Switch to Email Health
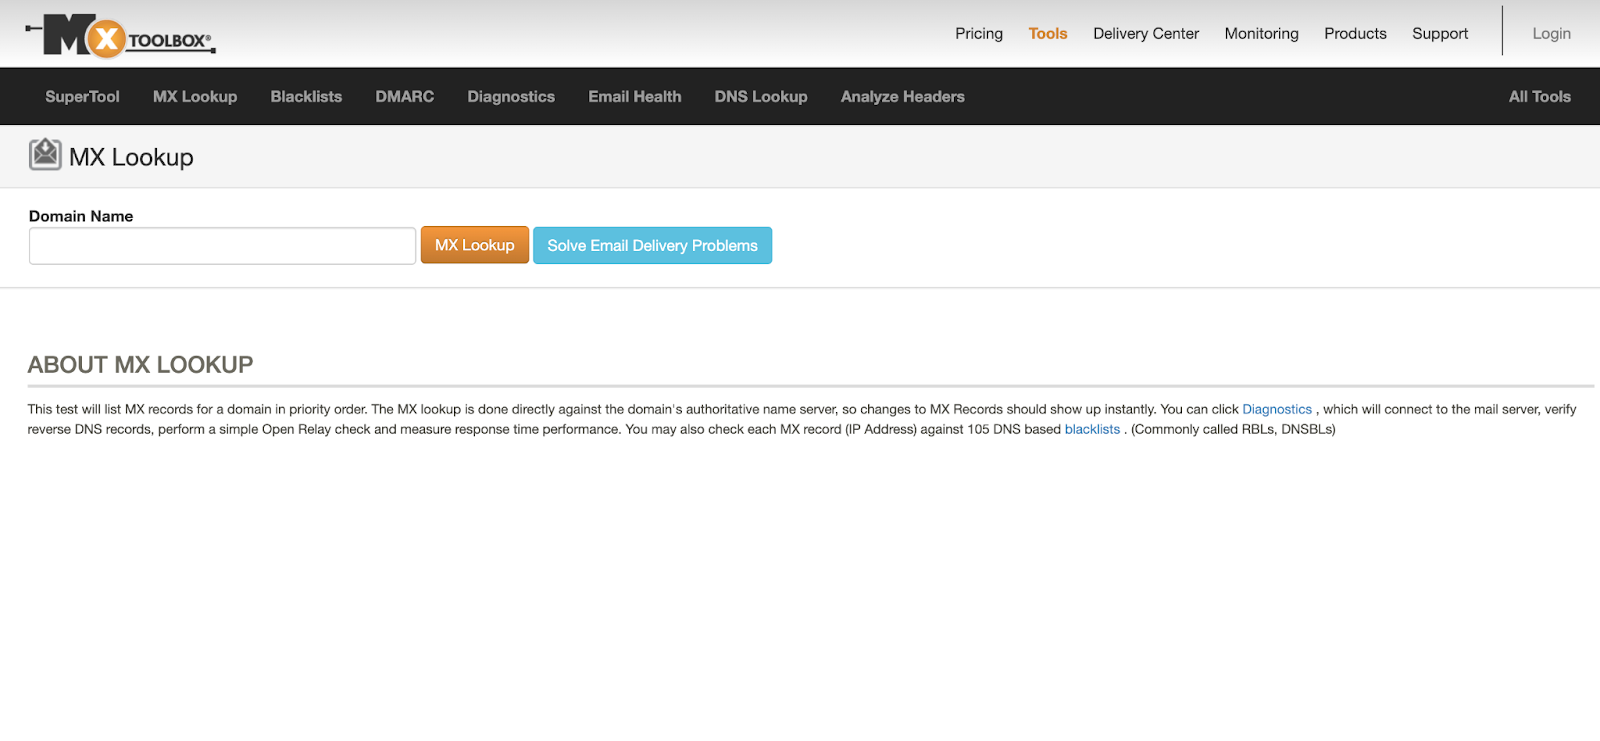The height and width of the screenshot is (741, 1600). coord(635,96)
